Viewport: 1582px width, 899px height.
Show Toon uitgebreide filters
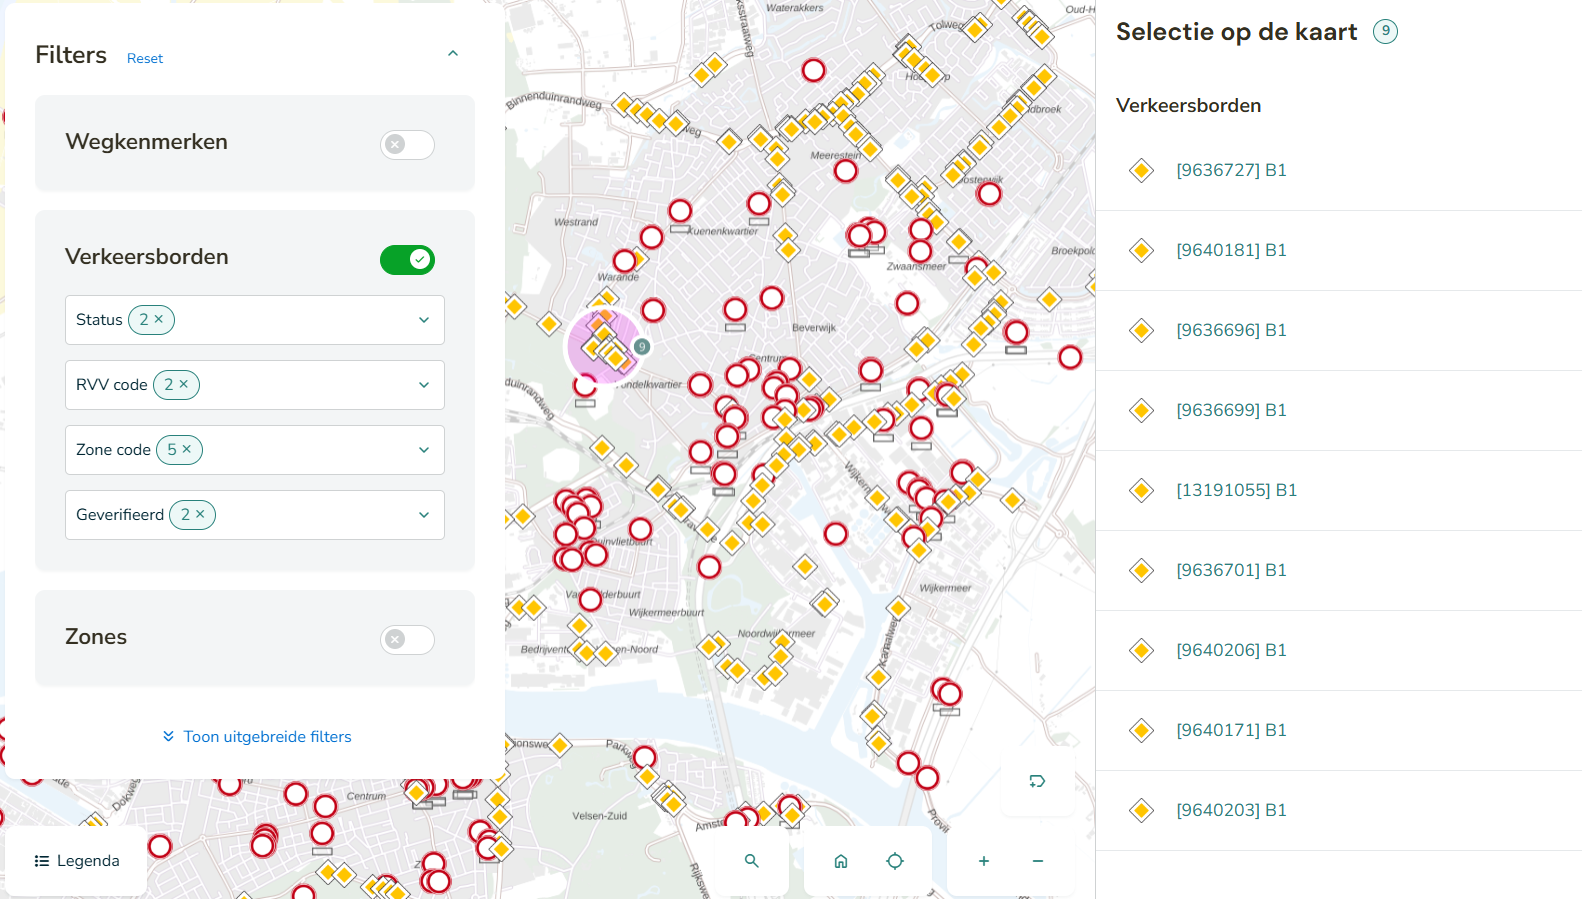click(257, 737)
